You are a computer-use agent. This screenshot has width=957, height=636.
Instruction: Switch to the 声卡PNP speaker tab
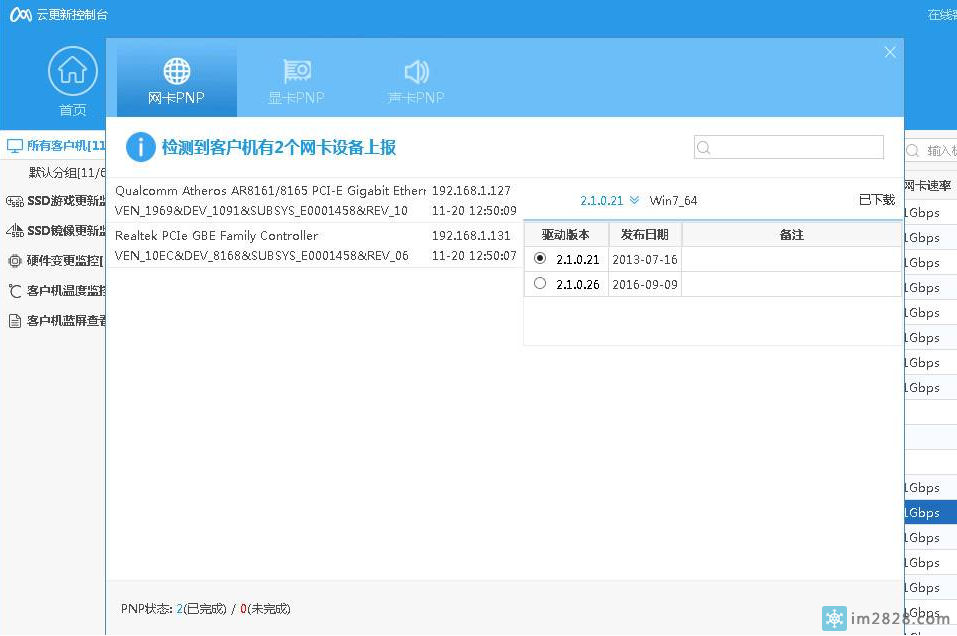[416, 72]
